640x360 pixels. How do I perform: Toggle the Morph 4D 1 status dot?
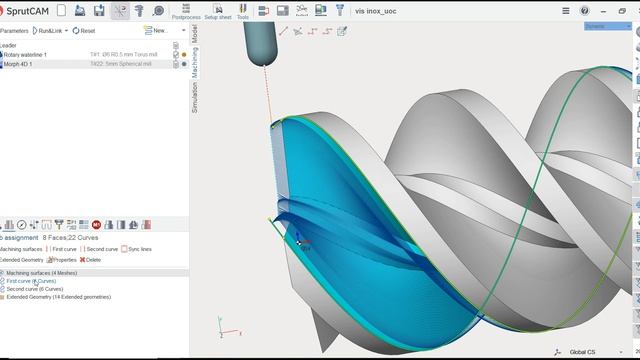coord(184,64)
